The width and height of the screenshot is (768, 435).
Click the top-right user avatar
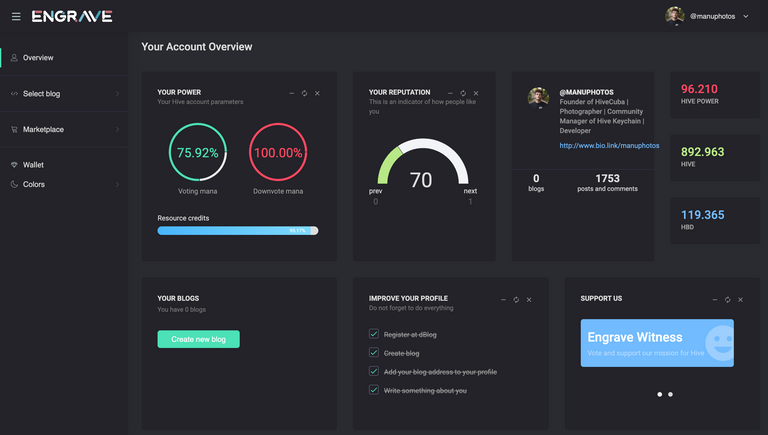(674, 16)
